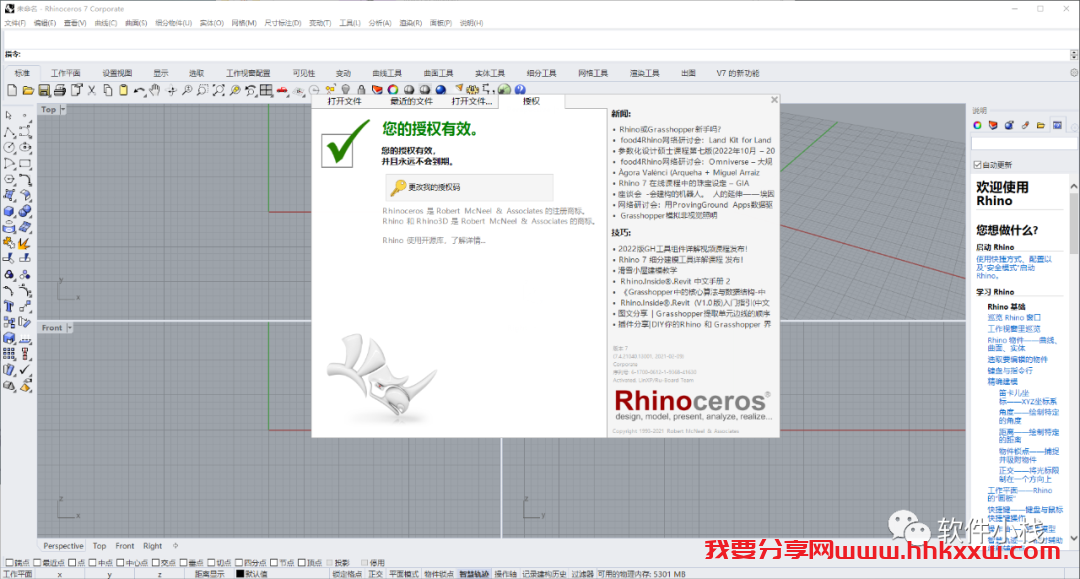Select the Box solid tool
Viewport: 1080px width, 579px height.
click(9, 211)
